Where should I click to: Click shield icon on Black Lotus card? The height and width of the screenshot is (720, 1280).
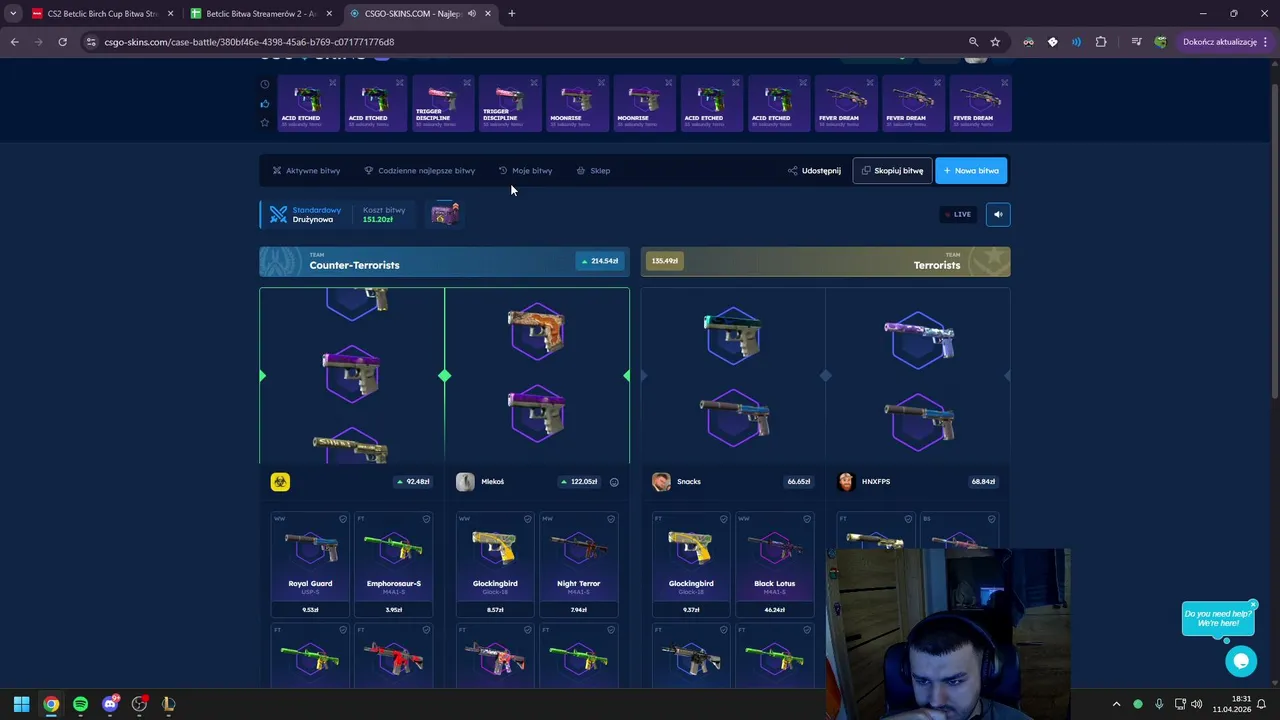[x=807, y=519]
